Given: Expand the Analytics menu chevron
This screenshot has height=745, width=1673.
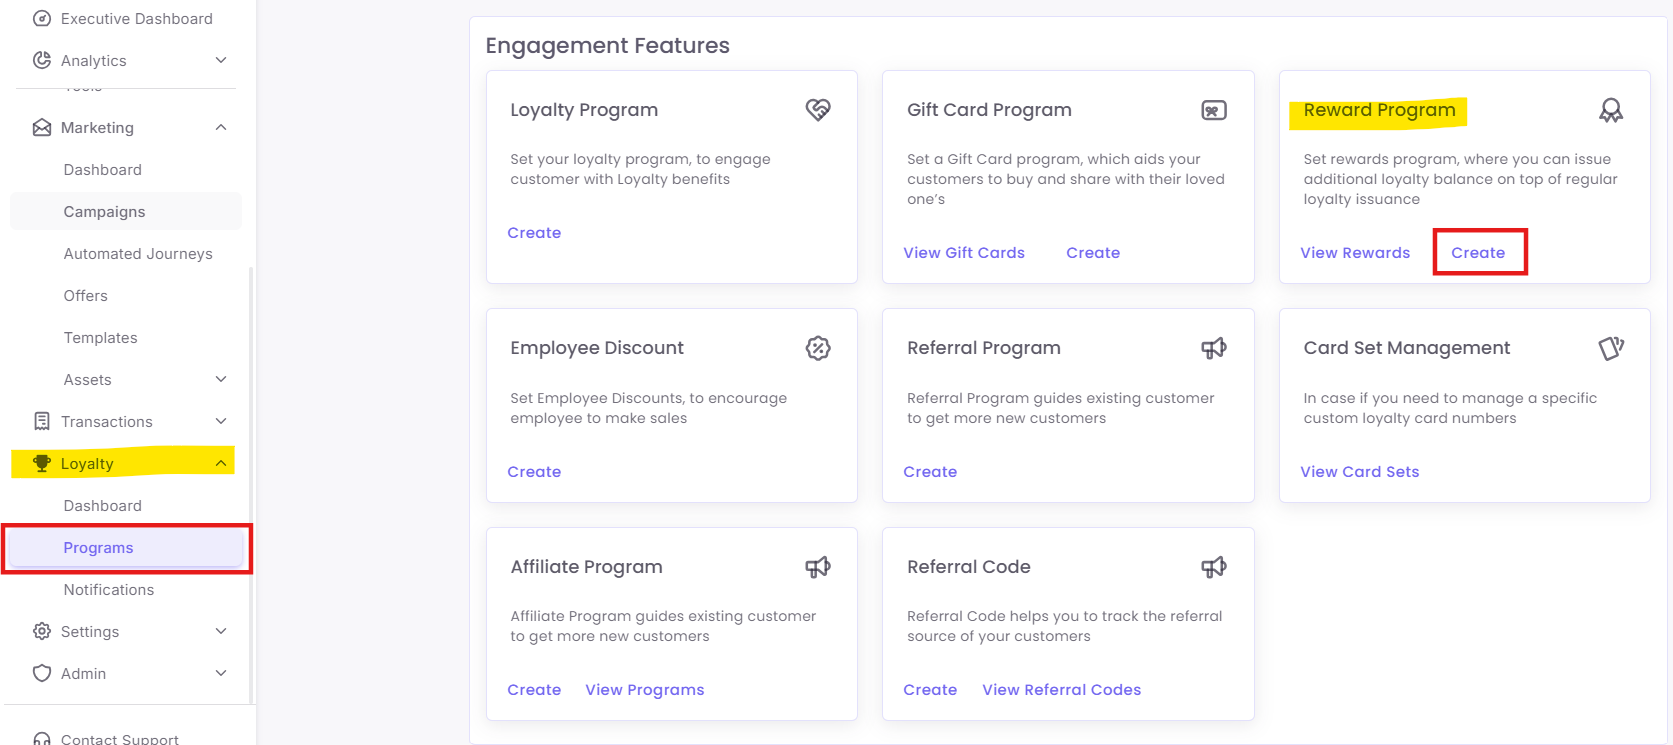Looking at the screenshot, I should [x=221, y=60].
